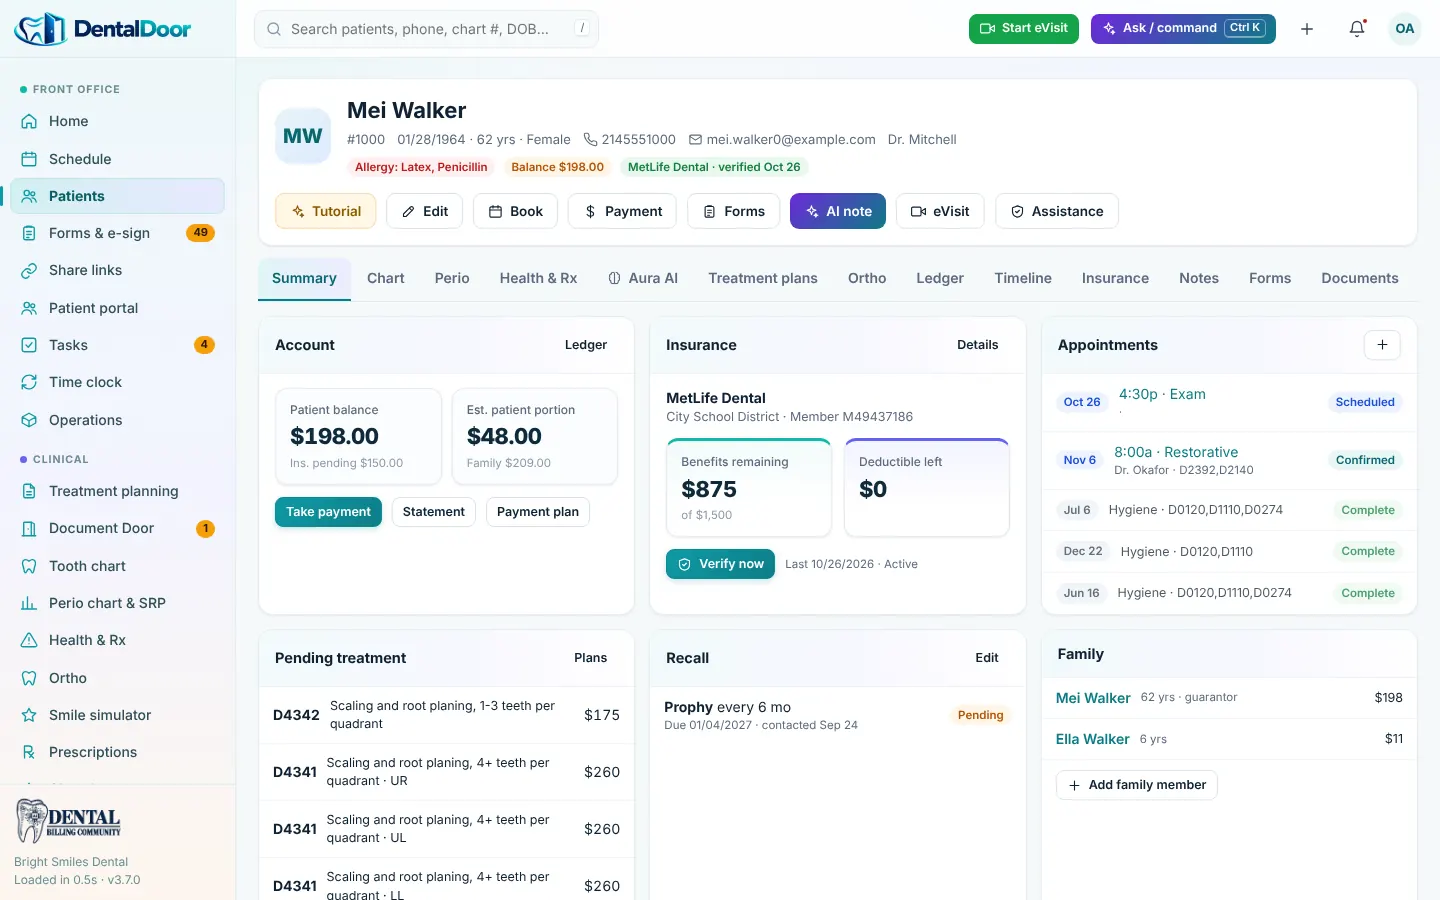1440x900 pixels.
Task: Open the Oct 26 Exam appointment
Action: pyautogui.click(x=1229, y=402)
